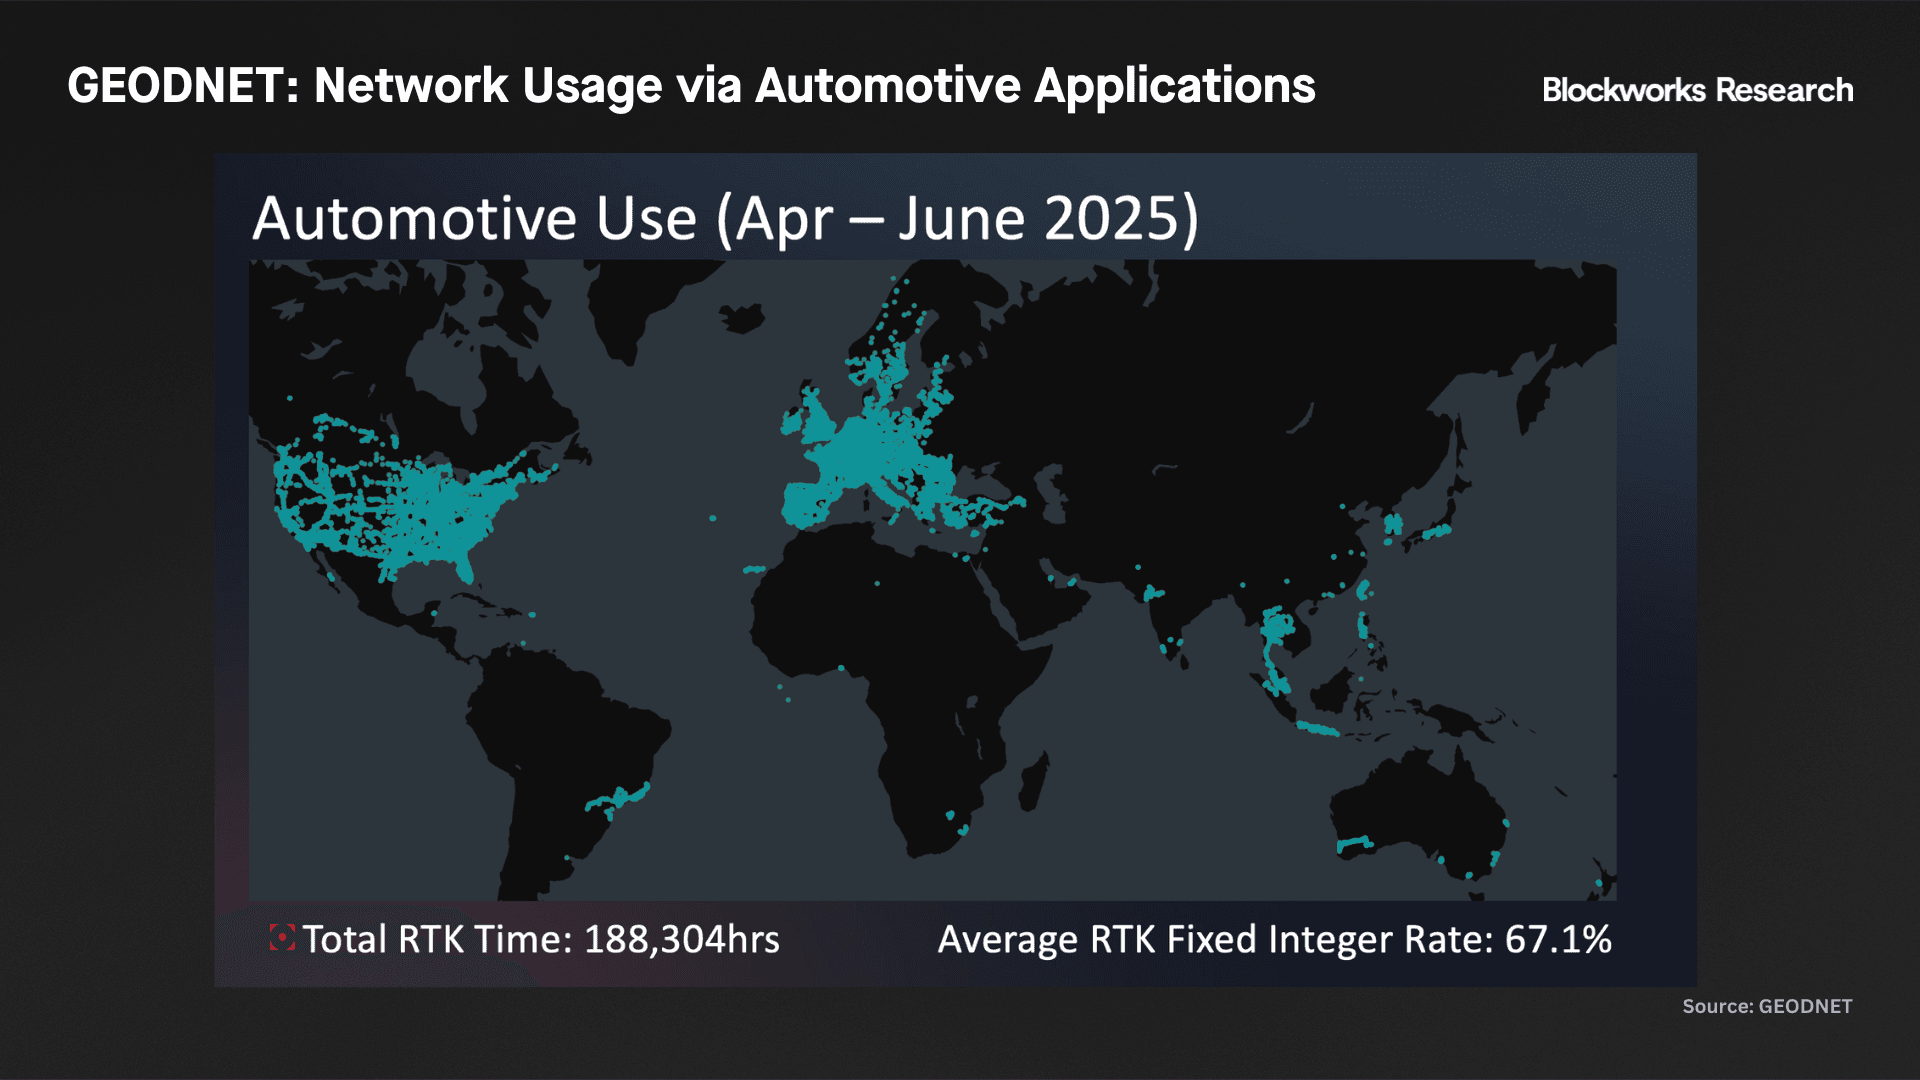Click the teal dot in the mid-Atlantic Ocean

713,518
